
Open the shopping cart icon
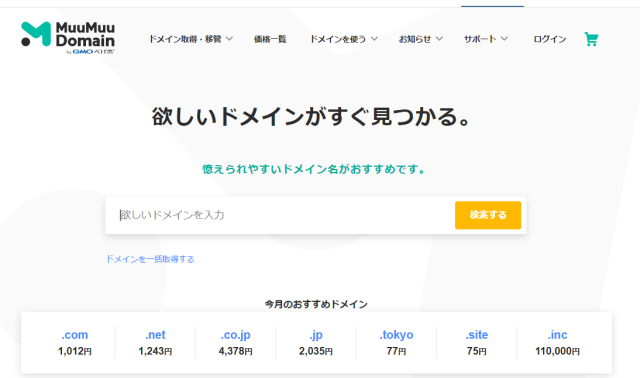(591, 39)
